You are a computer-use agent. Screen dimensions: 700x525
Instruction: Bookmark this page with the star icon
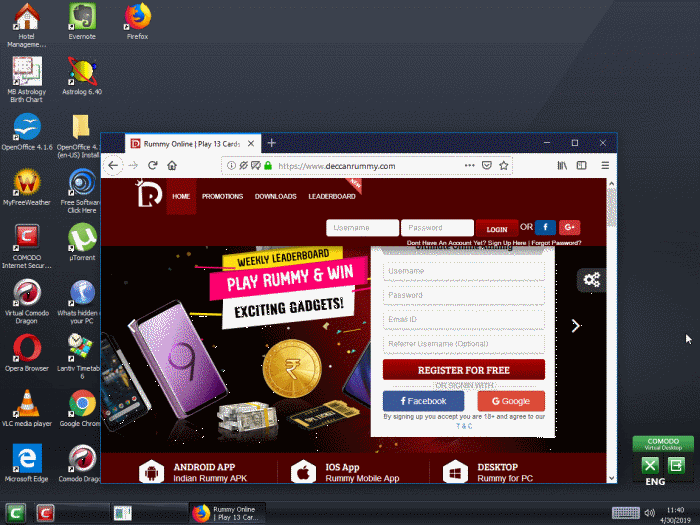(x=504, y=166)
